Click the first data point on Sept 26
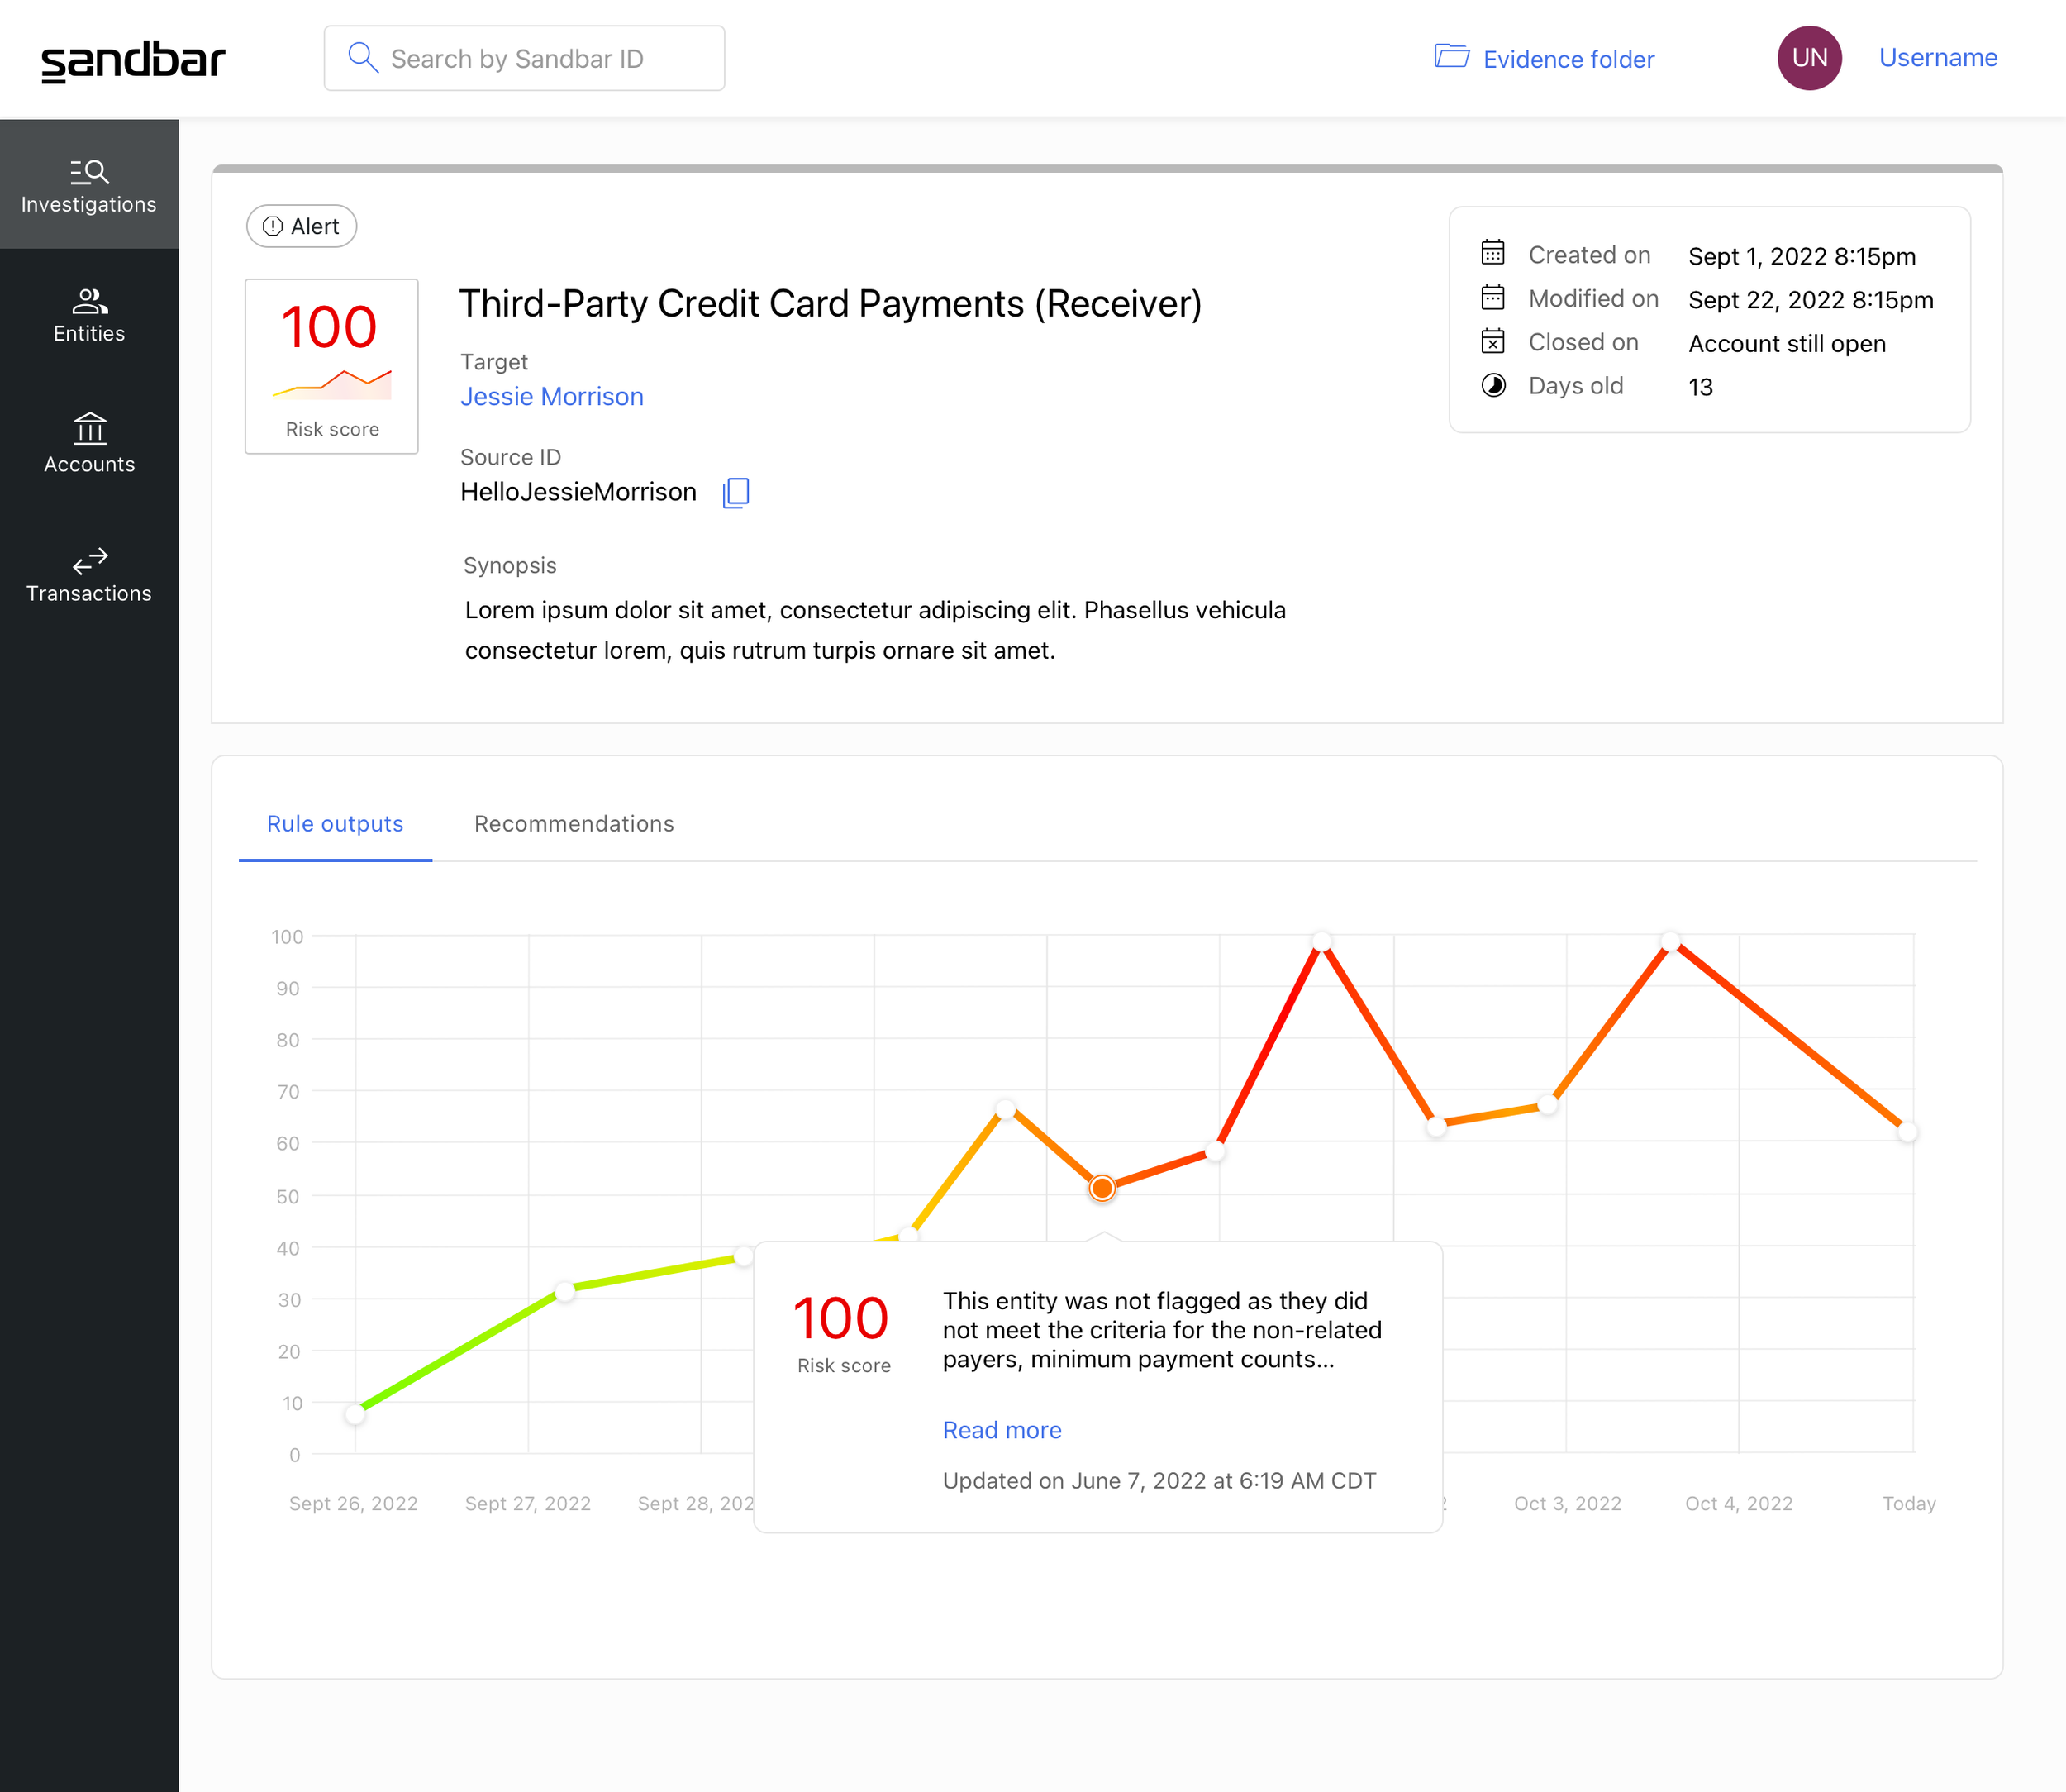This screenshot has height=1792, width=2066. [355, 1413]
